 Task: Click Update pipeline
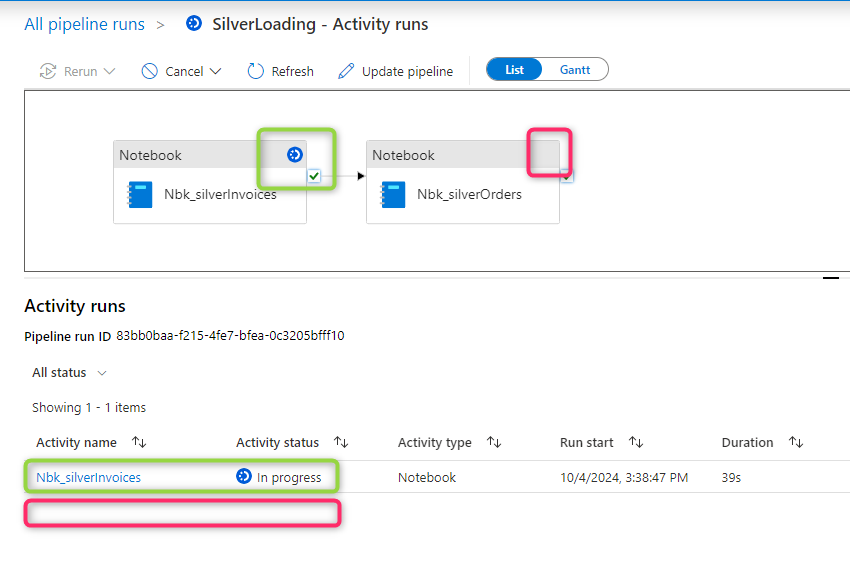[x=395, y=71]
